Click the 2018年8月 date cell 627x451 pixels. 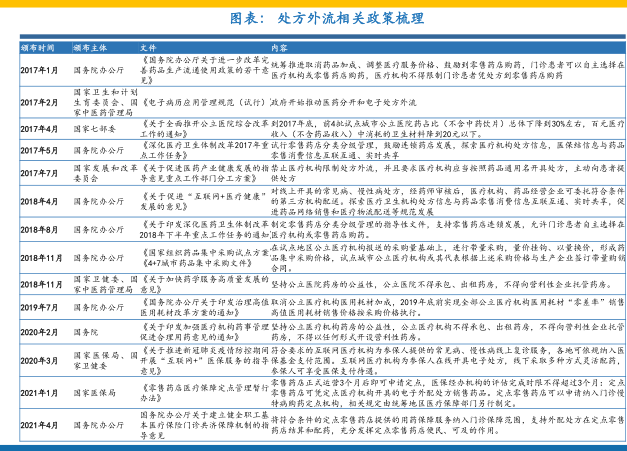tap(40, 229)
